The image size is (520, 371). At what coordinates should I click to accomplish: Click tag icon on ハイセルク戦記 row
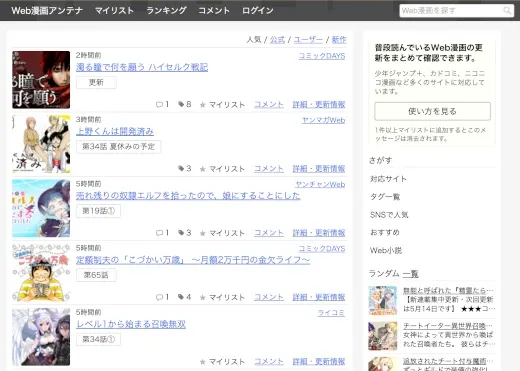coord(181,105)
